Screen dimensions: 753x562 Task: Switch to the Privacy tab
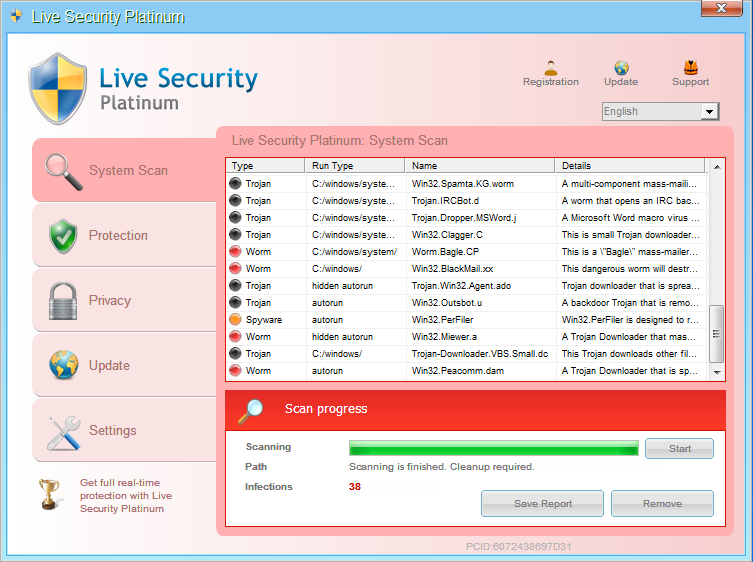click(x=124, y=300)
